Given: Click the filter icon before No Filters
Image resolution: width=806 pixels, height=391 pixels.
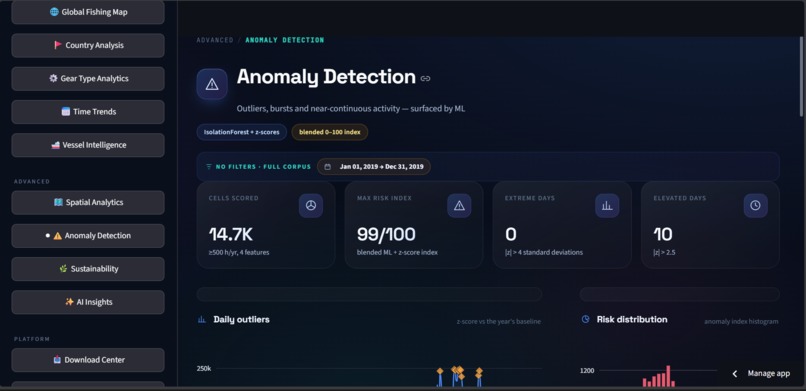Looking at the screenshot, I should coord(209,167).
